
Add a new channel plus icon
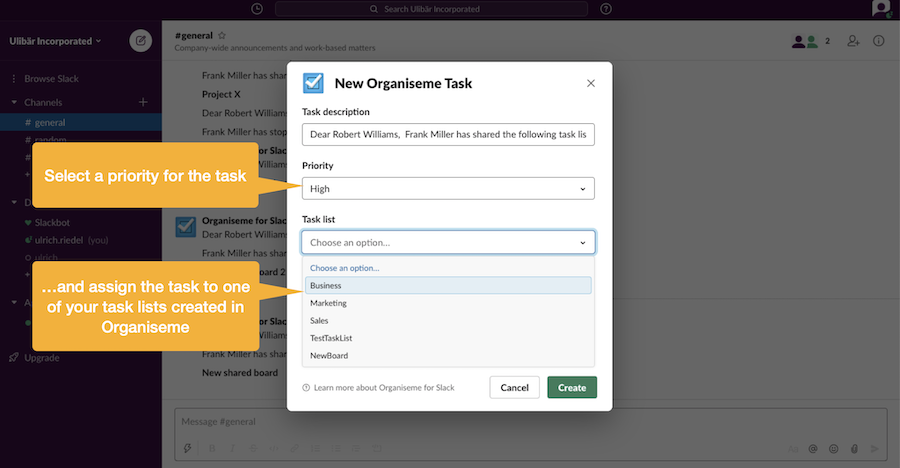143,102
